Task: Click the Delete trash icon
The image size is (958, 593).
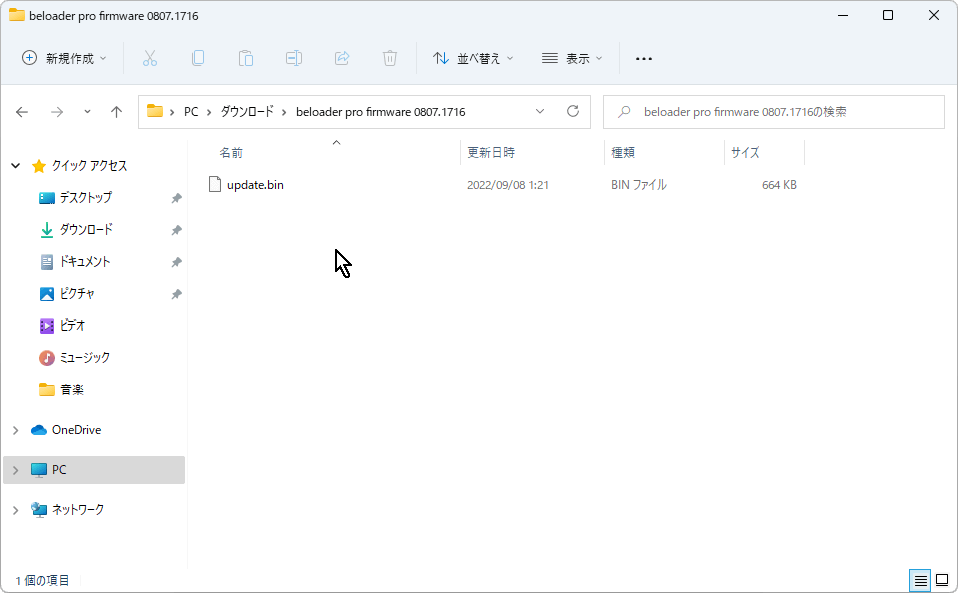Action: 390,58
